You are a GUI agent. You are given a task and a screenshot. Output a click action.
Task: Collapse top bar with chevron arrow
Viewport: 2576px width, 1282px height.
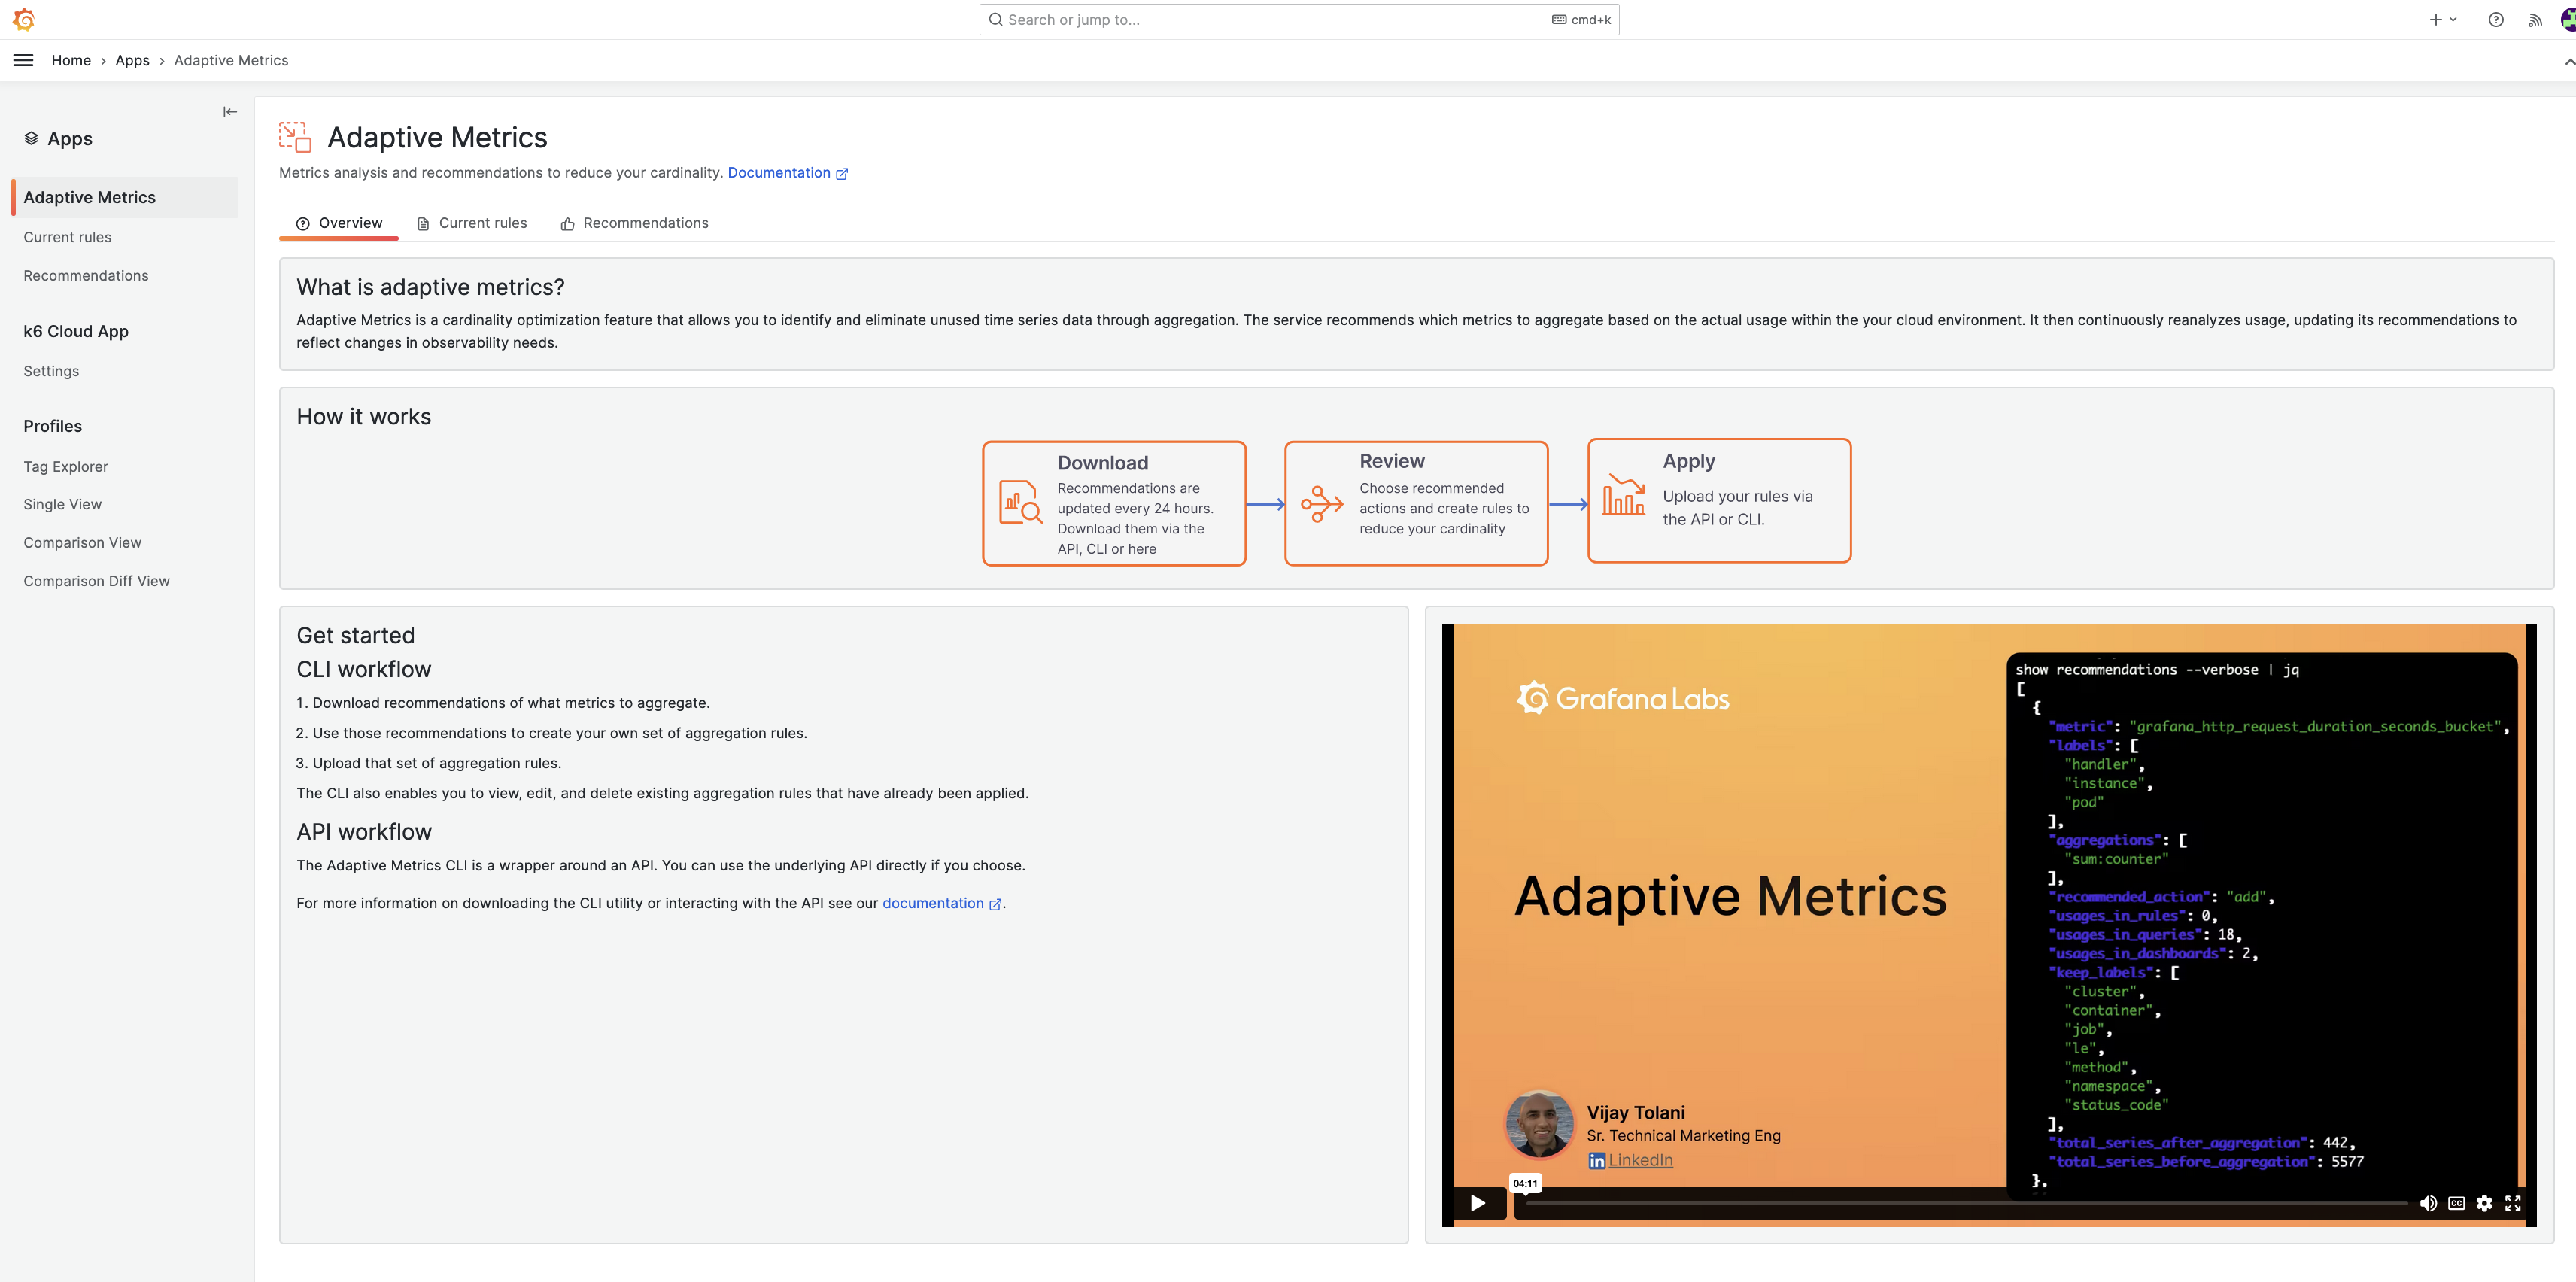tap(2568, 61)
